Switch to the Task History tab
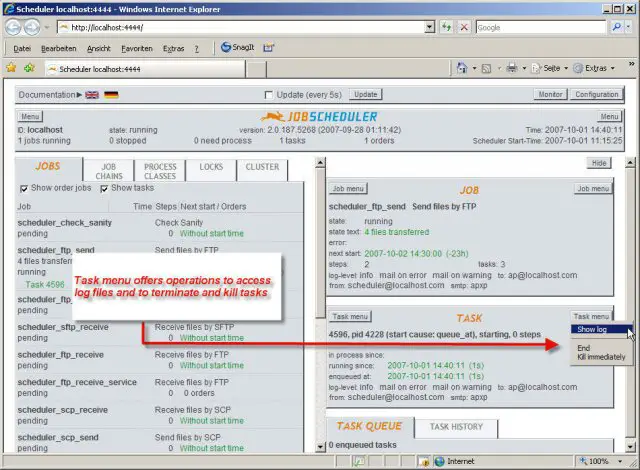 click(456, 427)
